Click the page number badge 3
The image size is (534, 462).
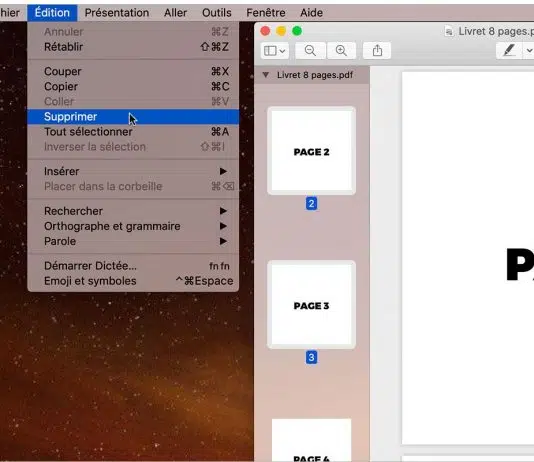311,357
